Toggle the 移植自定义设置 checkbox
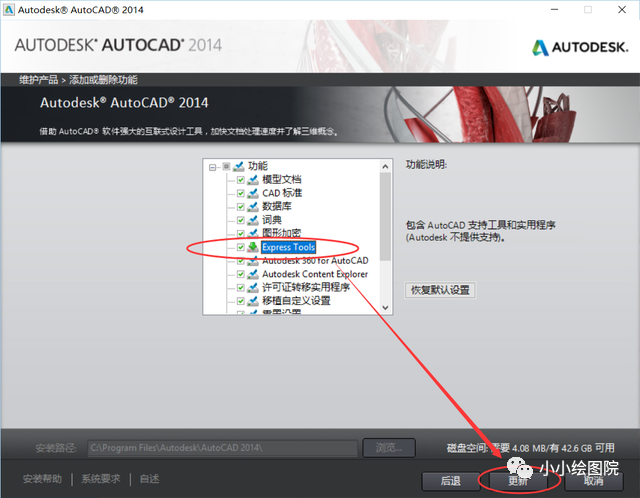The image size is (640, 498). [241, 301]
